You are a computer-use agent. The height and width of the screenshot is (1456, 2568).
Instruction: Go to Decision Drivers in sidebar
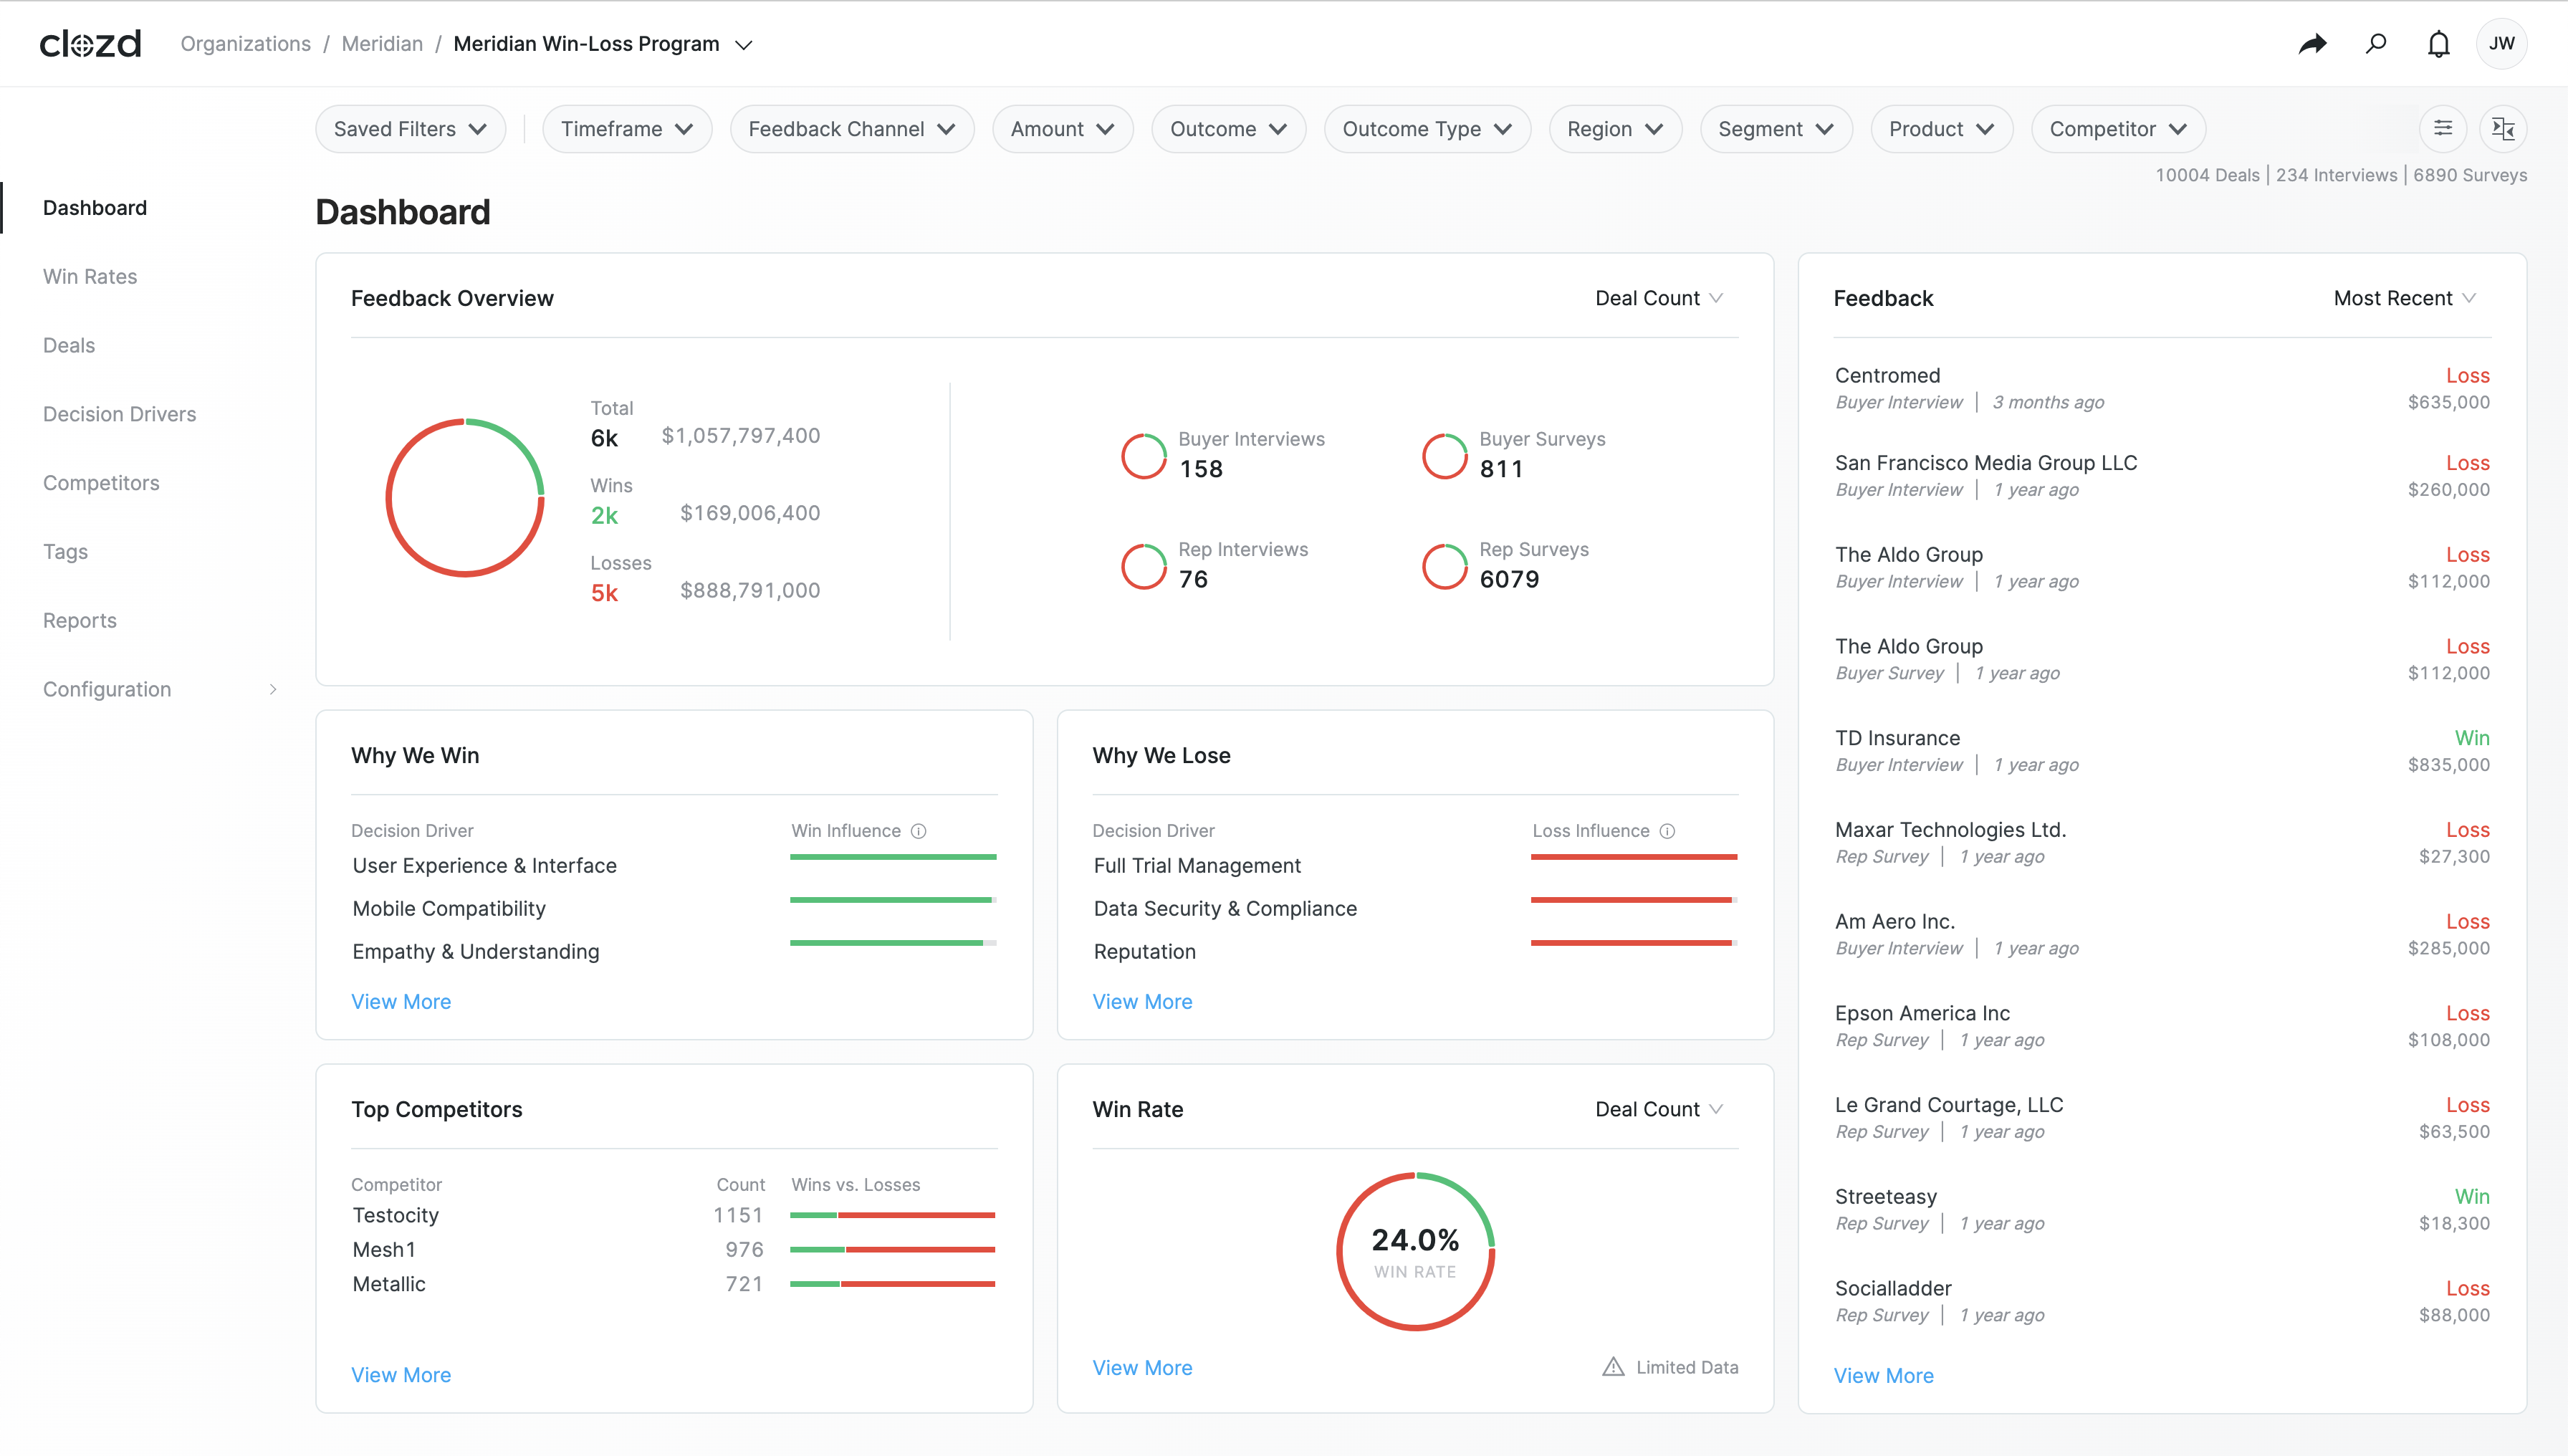point(119,414)
